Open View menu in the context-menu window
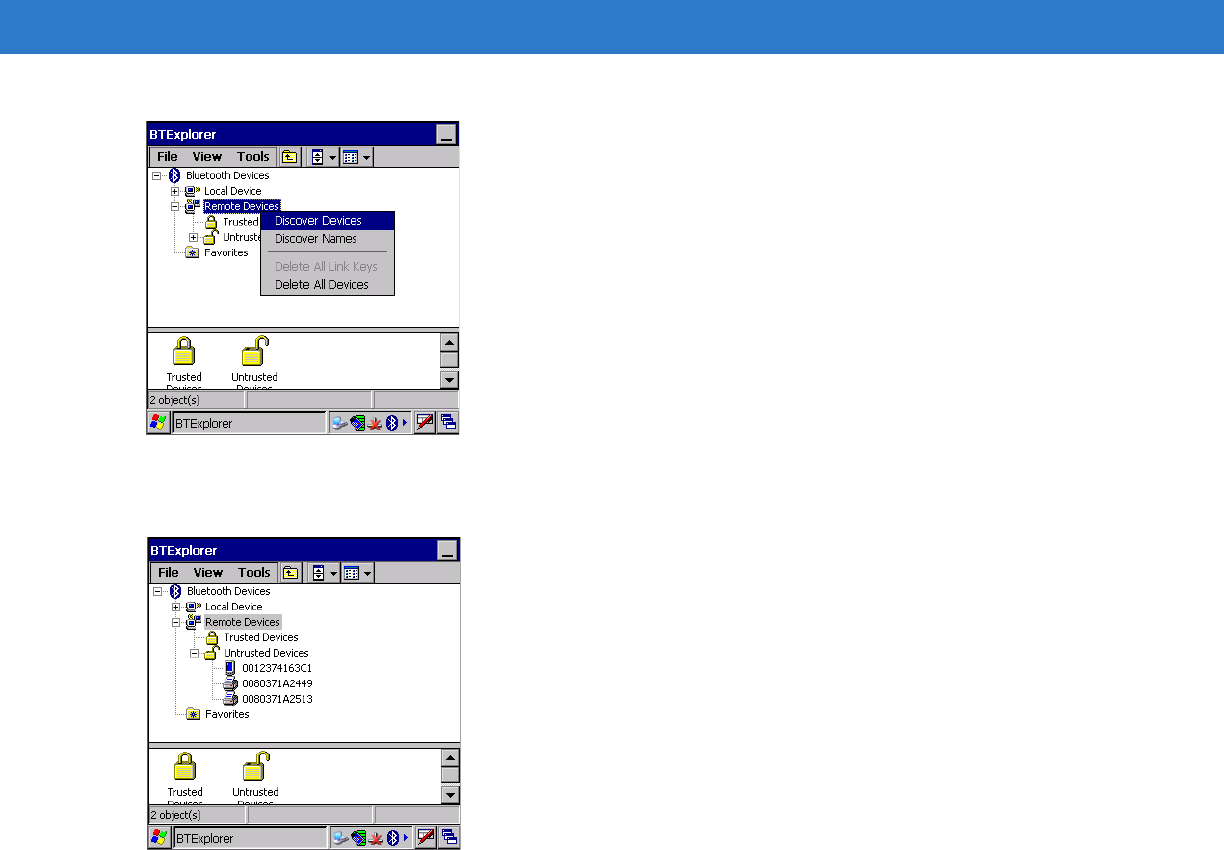1224x850 pixels. (x=207, y=157)
